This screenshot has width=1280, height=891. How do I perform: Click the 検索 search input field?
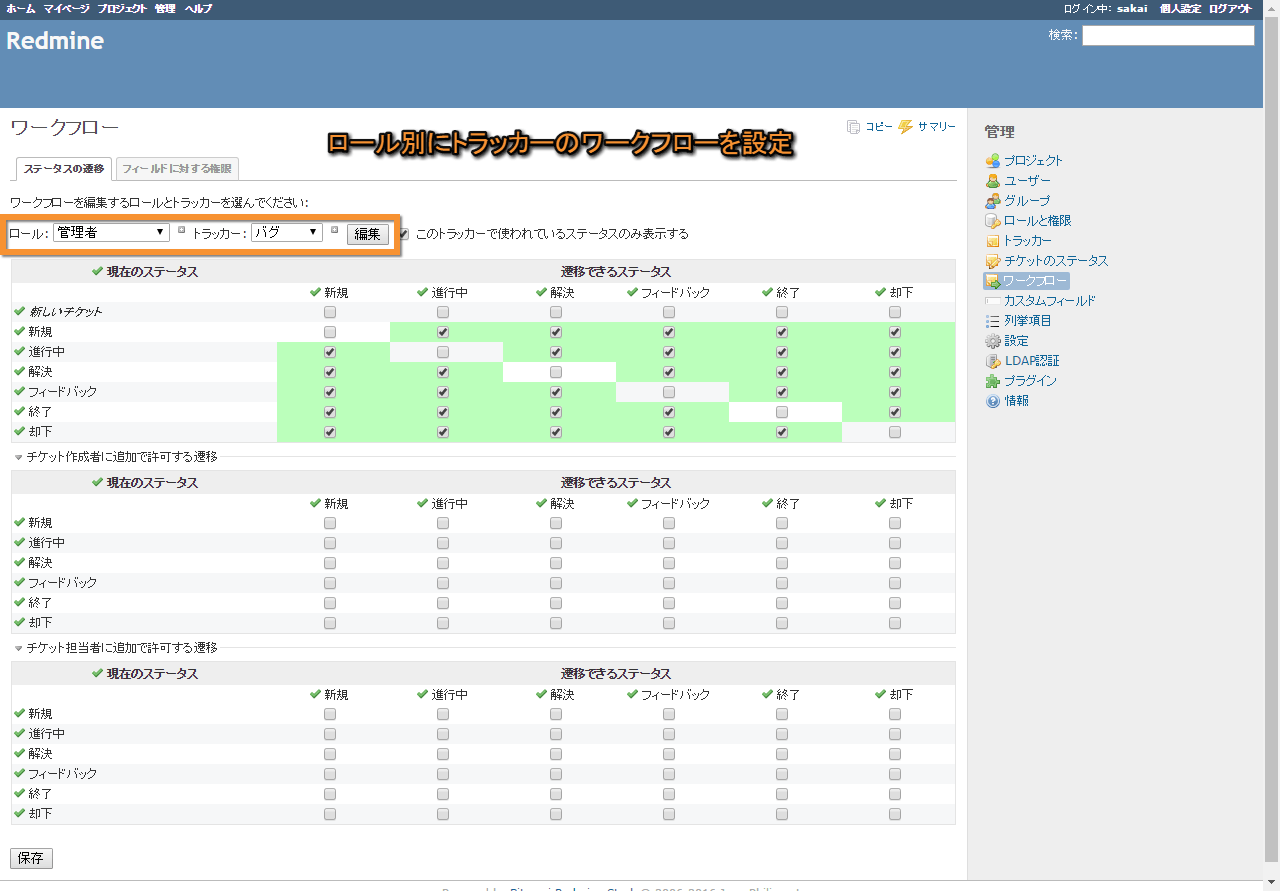[x=1168, y=35]
